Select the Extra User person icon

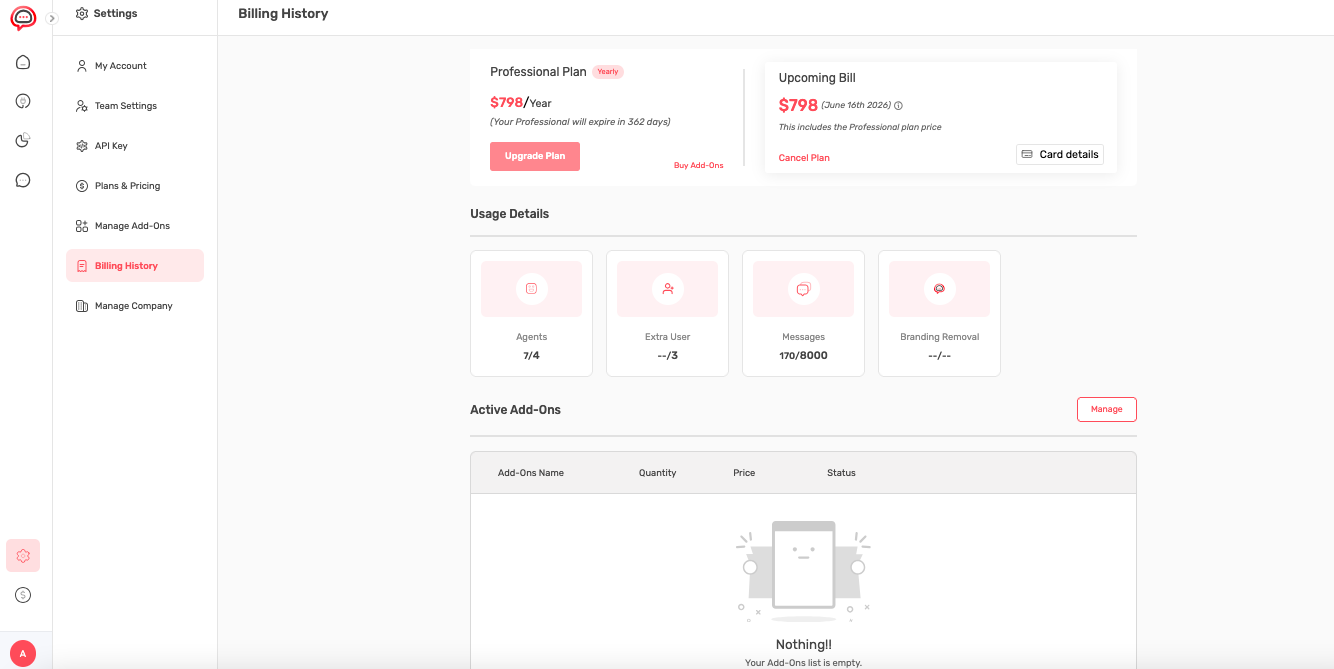click(667, 288)
